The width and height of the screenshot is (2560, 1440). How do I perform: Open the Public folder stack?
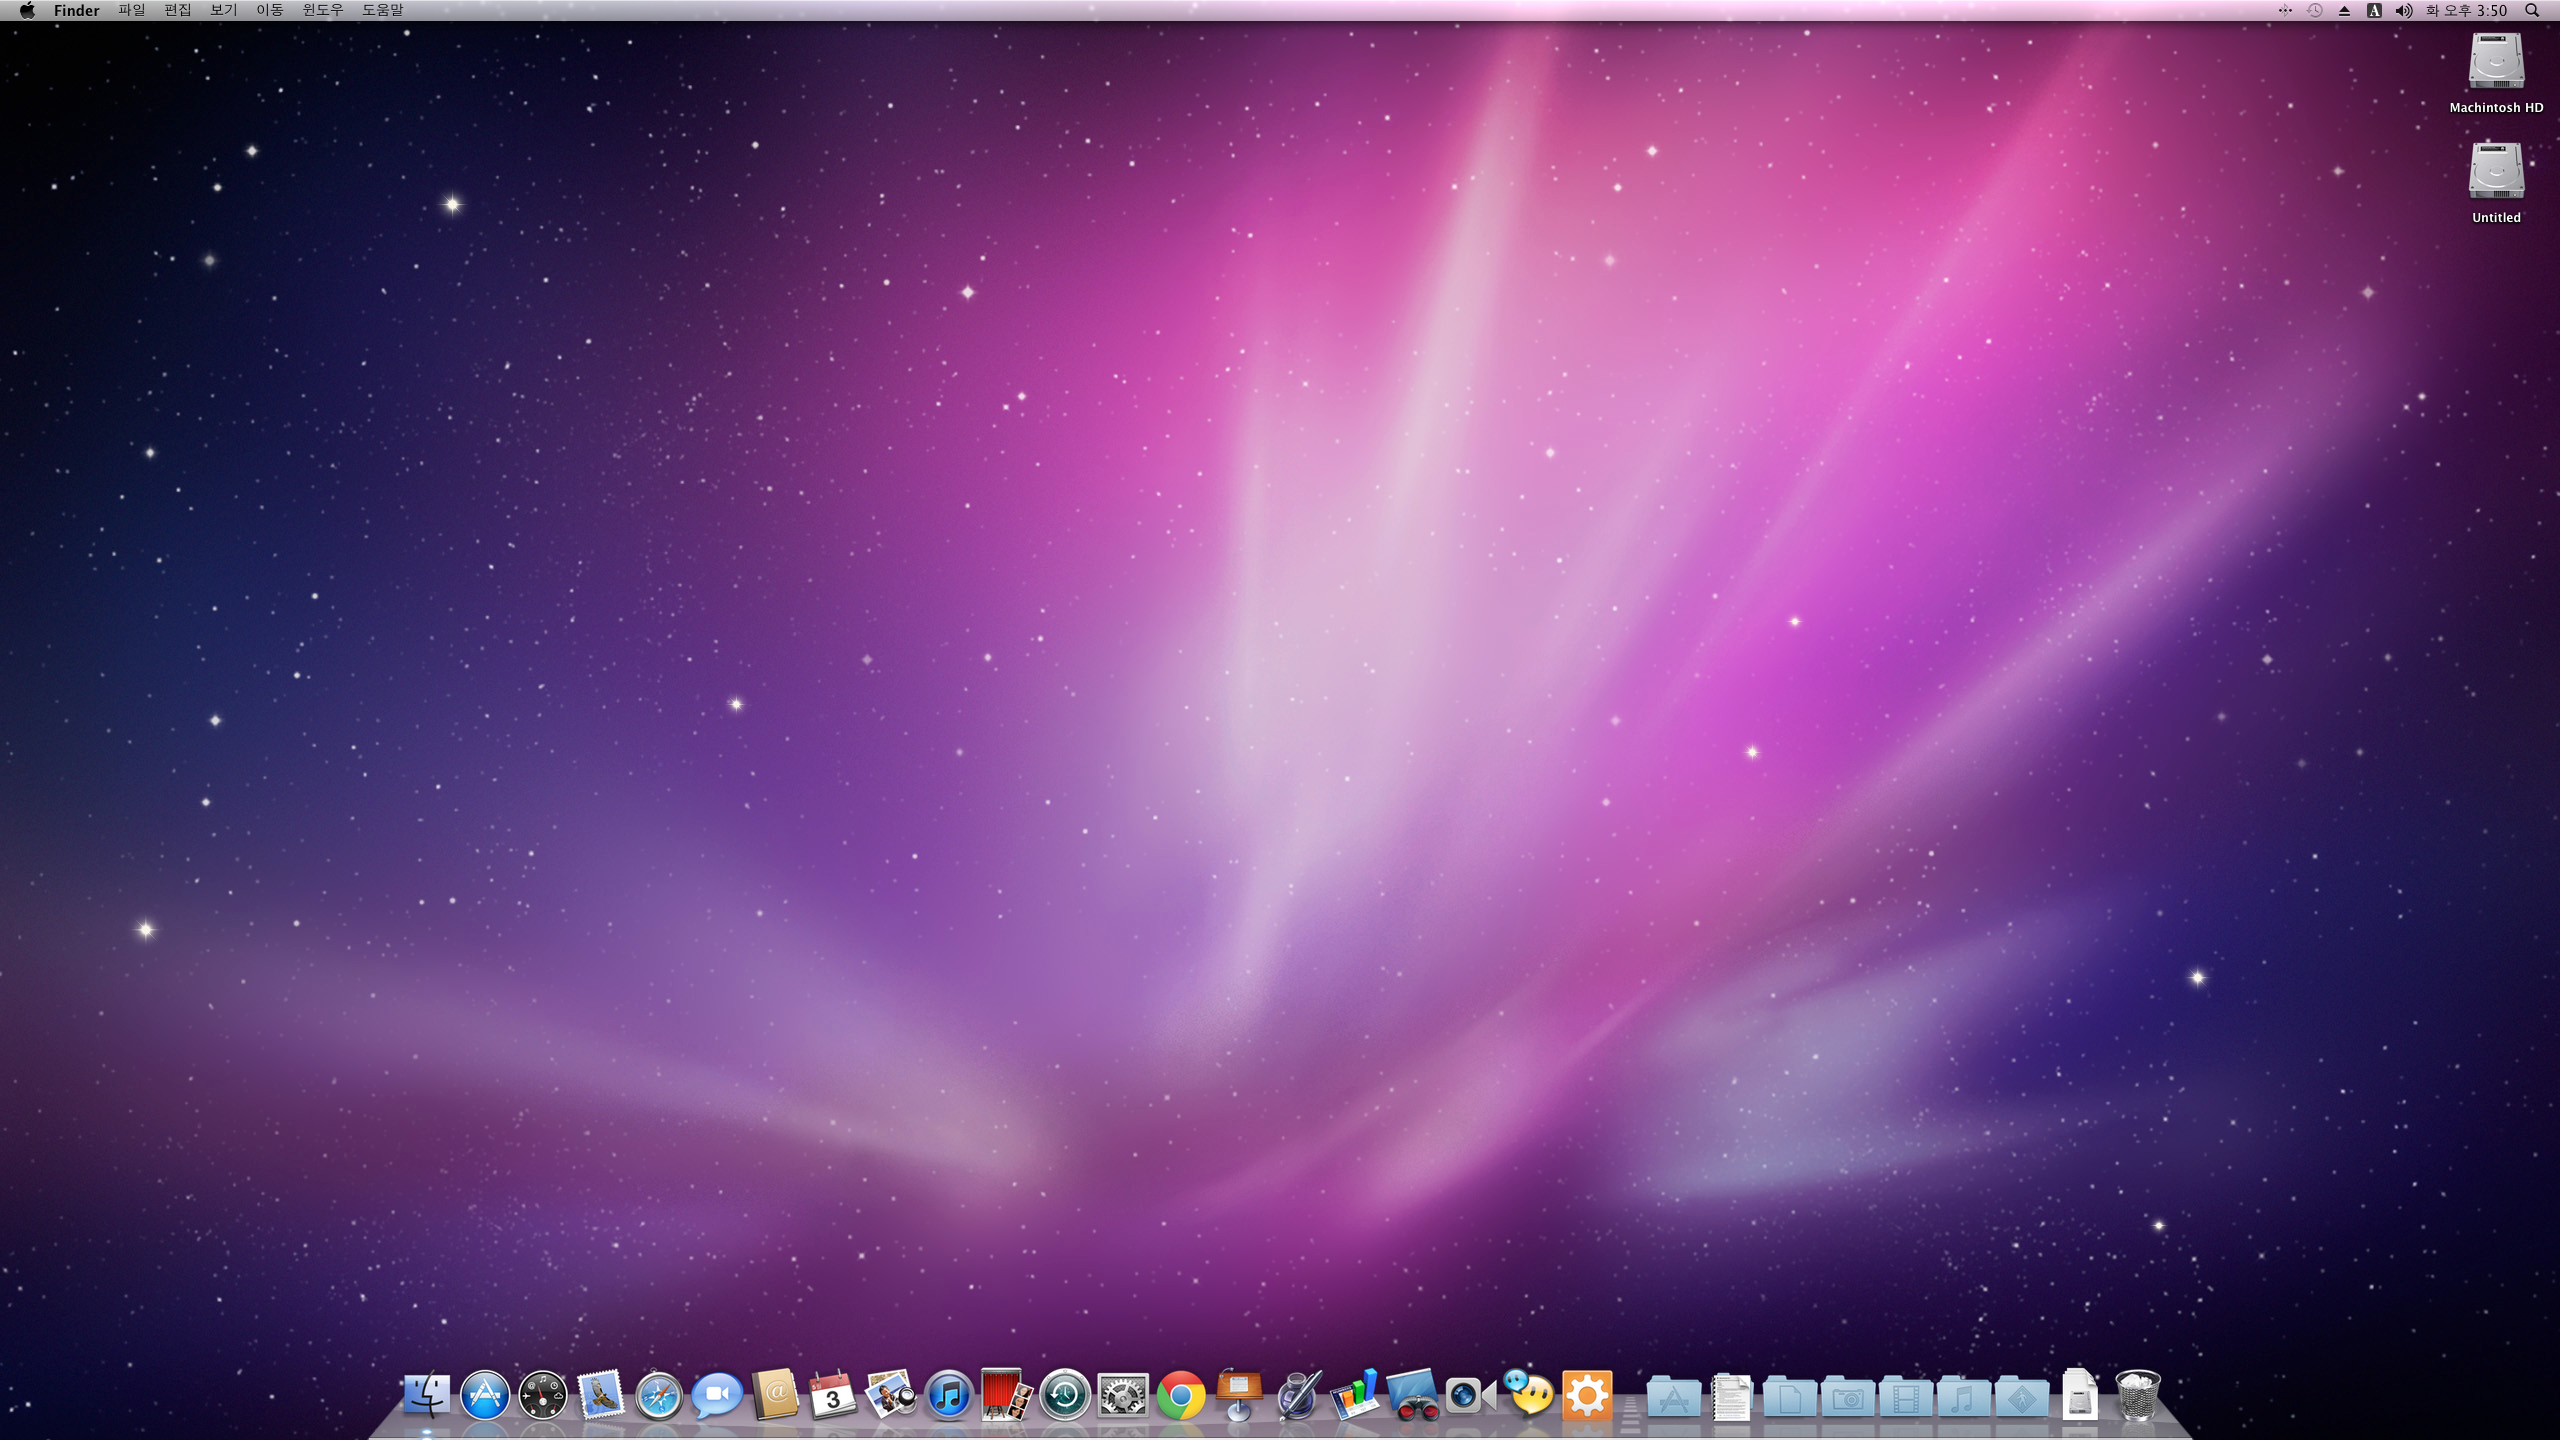click(2022, 1394)
